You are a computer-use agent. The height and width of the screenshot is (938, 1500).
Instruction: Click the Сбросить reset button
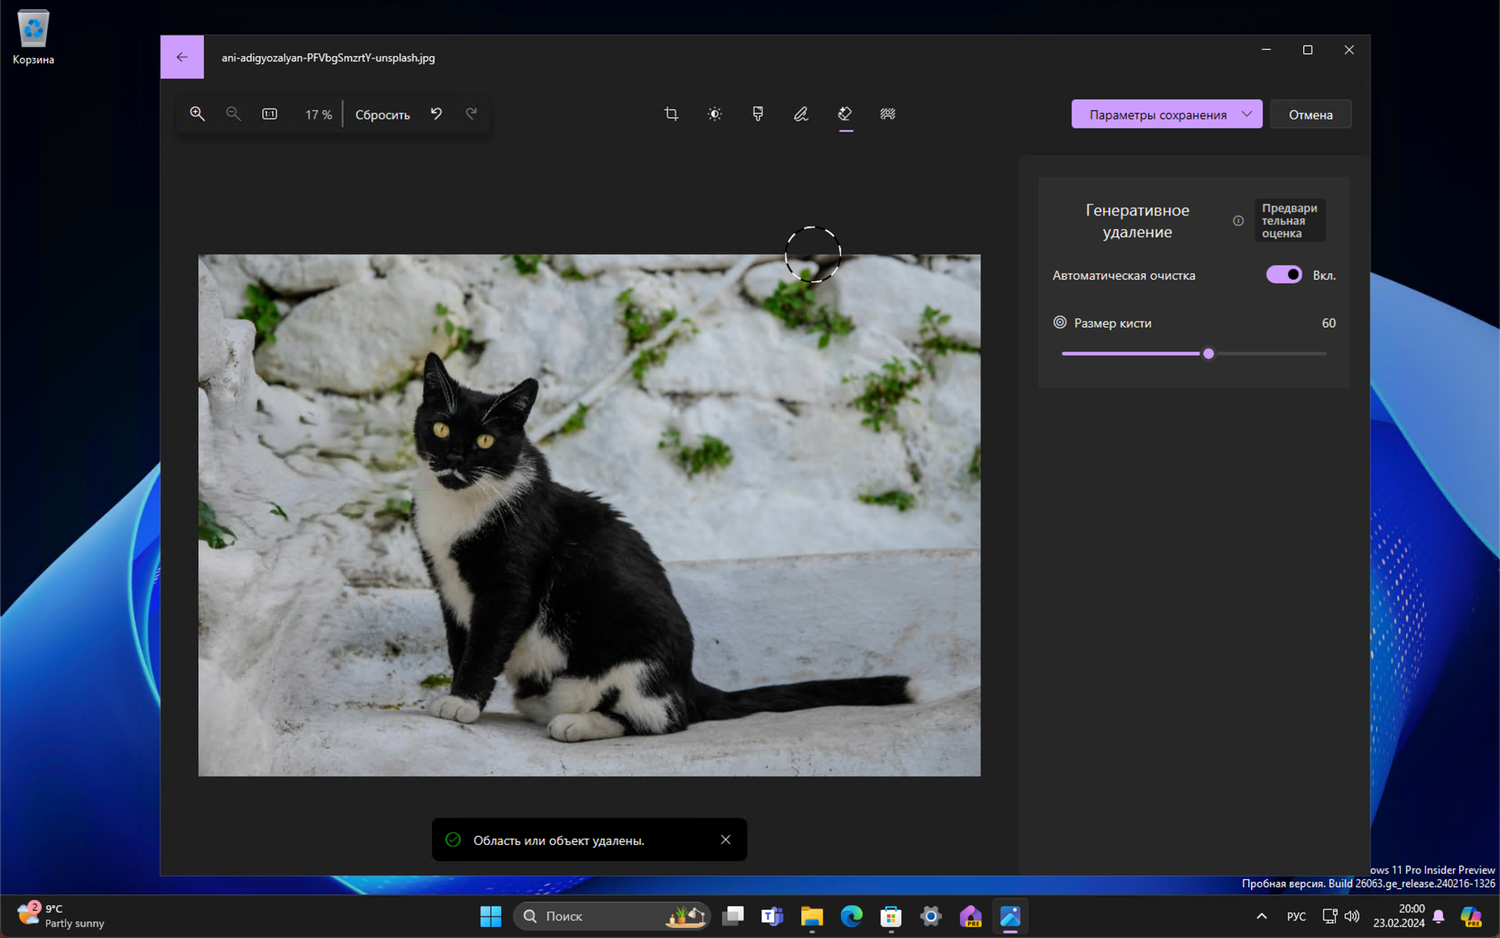[x=382, y=115]
